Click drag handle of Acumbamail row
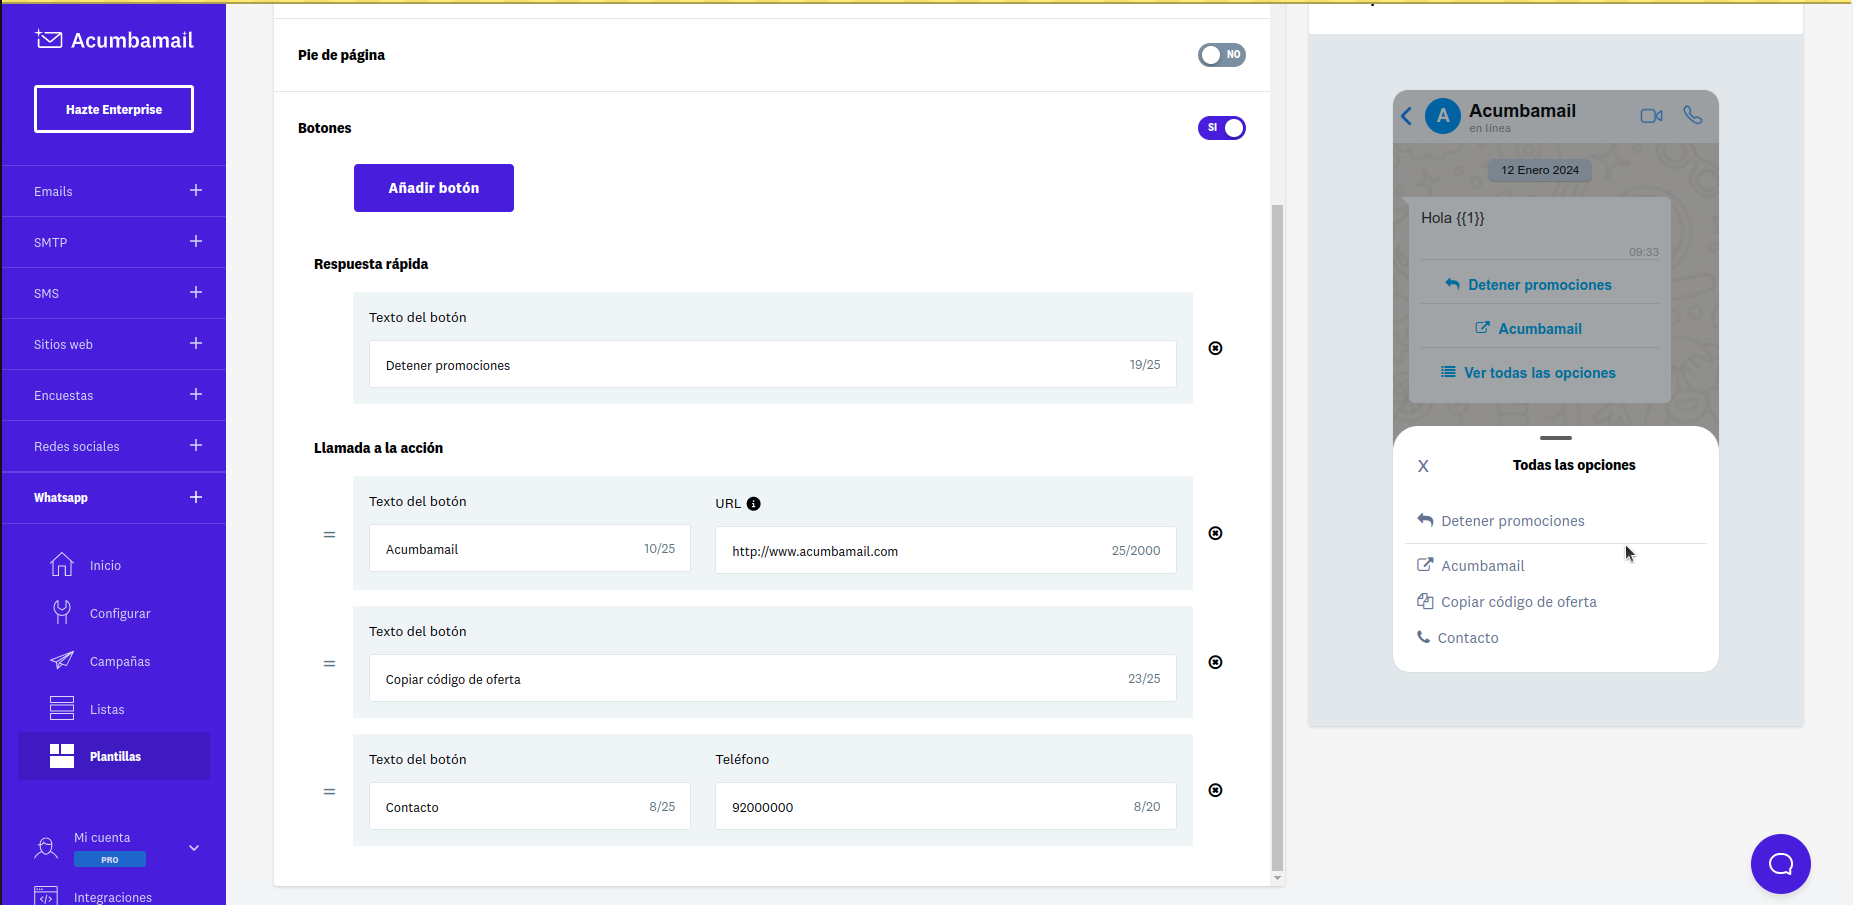 click(329, 535)
